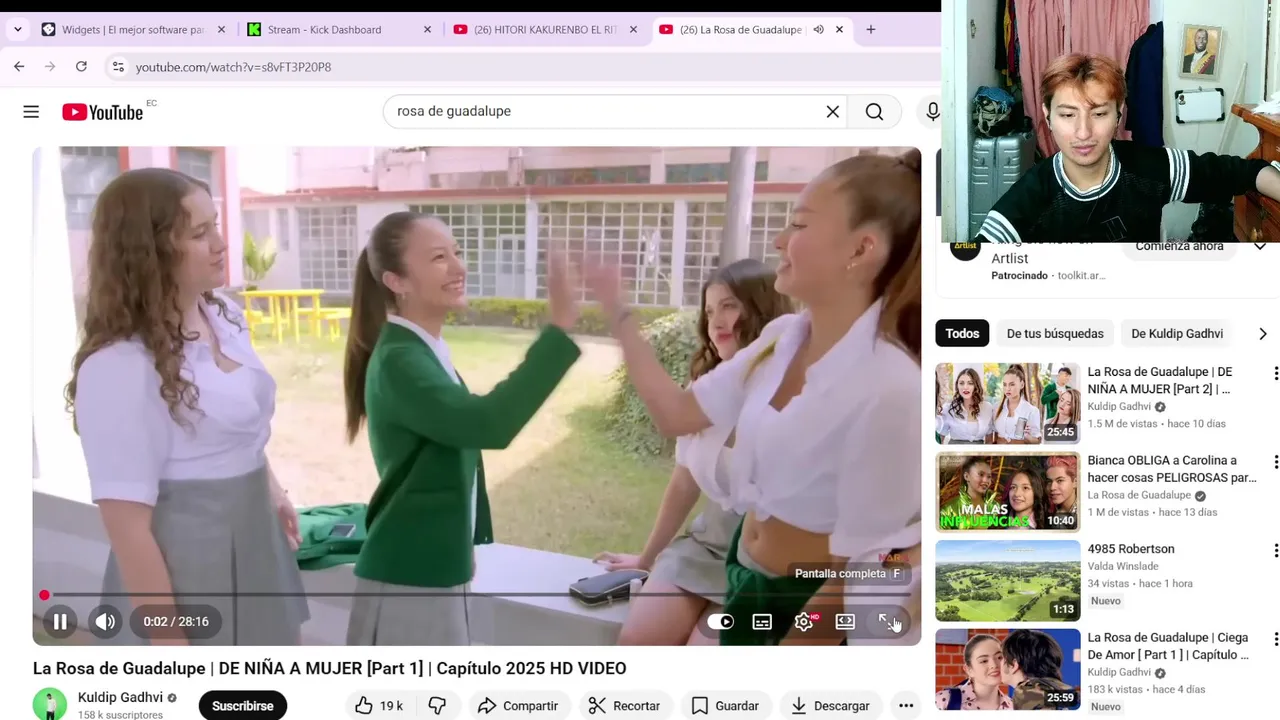The height and width of the screenshot is (720, 1280).
Task: Save video with Guardar
Action: click(726, 706)
